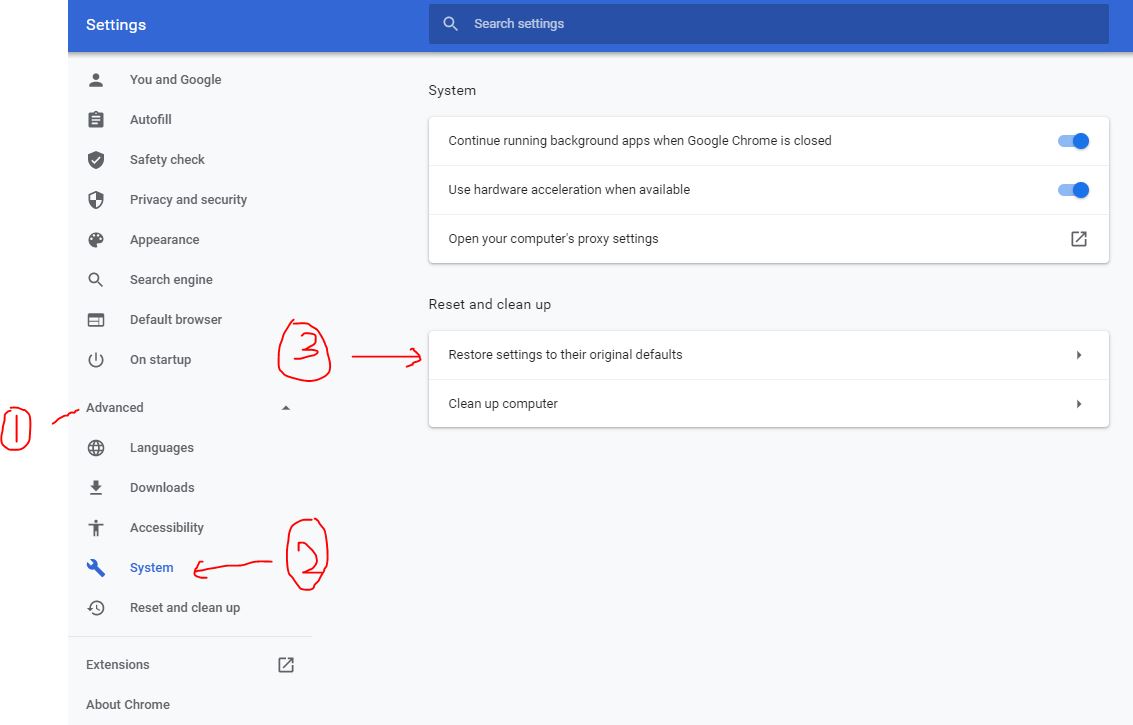Click the shield icon for Privacy and security
The image size is (1133, 725).
[x=95, y=200]
